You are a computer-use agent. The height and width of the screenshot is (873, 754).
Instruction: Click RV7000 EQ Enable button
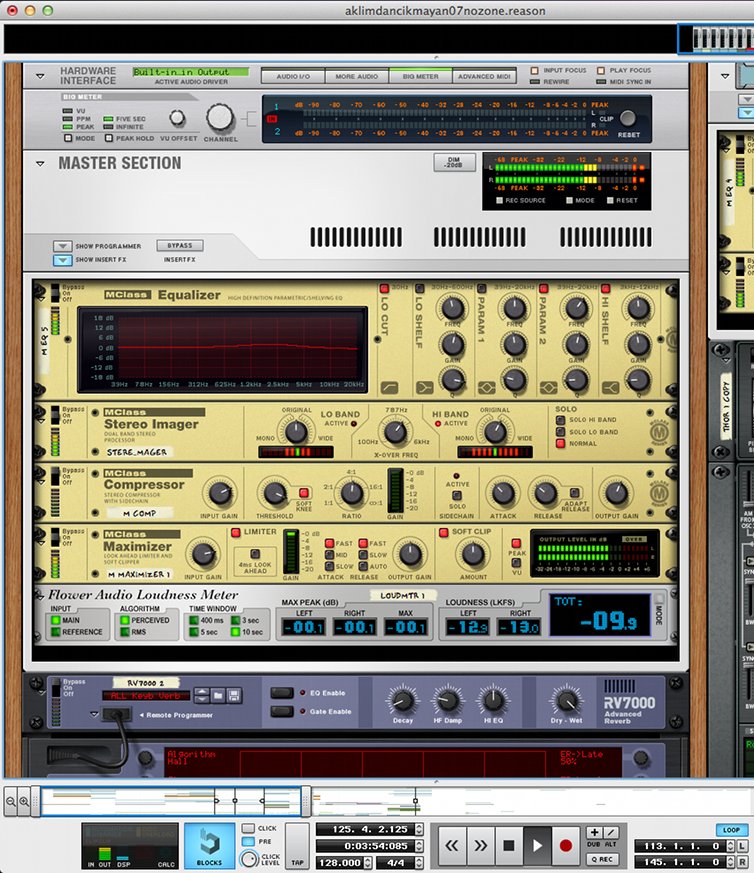[282, 693]
